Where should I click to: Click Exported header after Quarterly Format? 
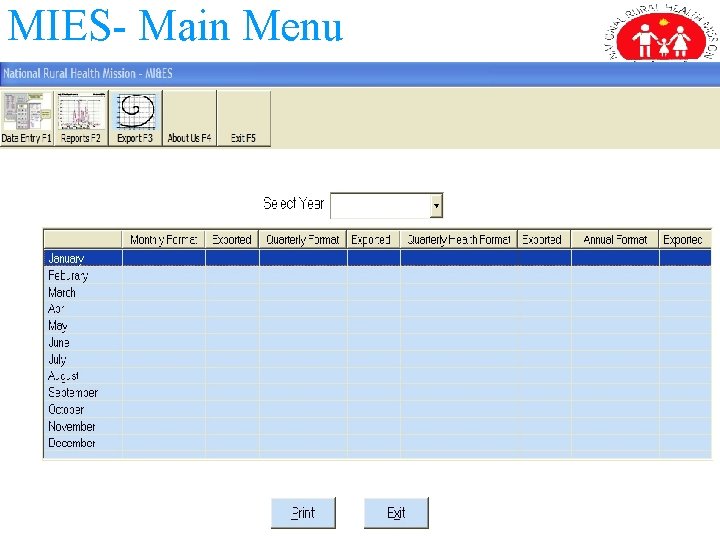(373, 239)
